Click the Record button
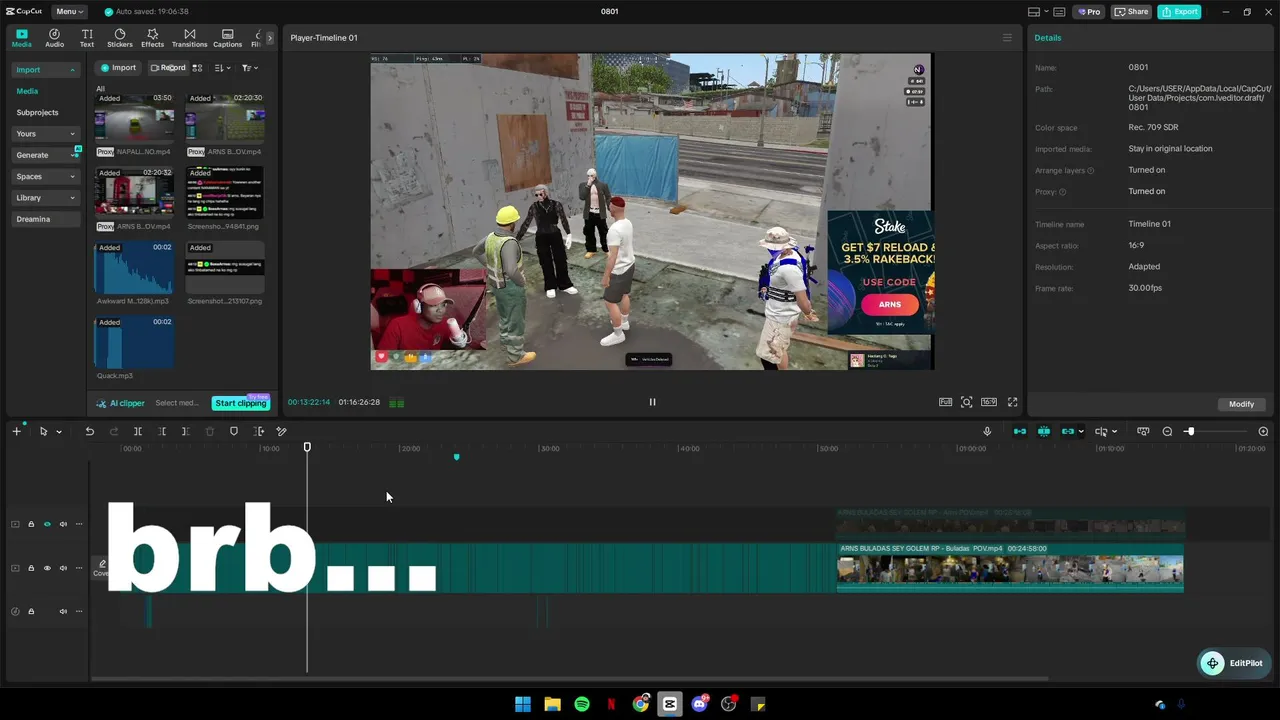This screenshot has width=1280, height=720. pyautogui.click(x=168, y=68)
